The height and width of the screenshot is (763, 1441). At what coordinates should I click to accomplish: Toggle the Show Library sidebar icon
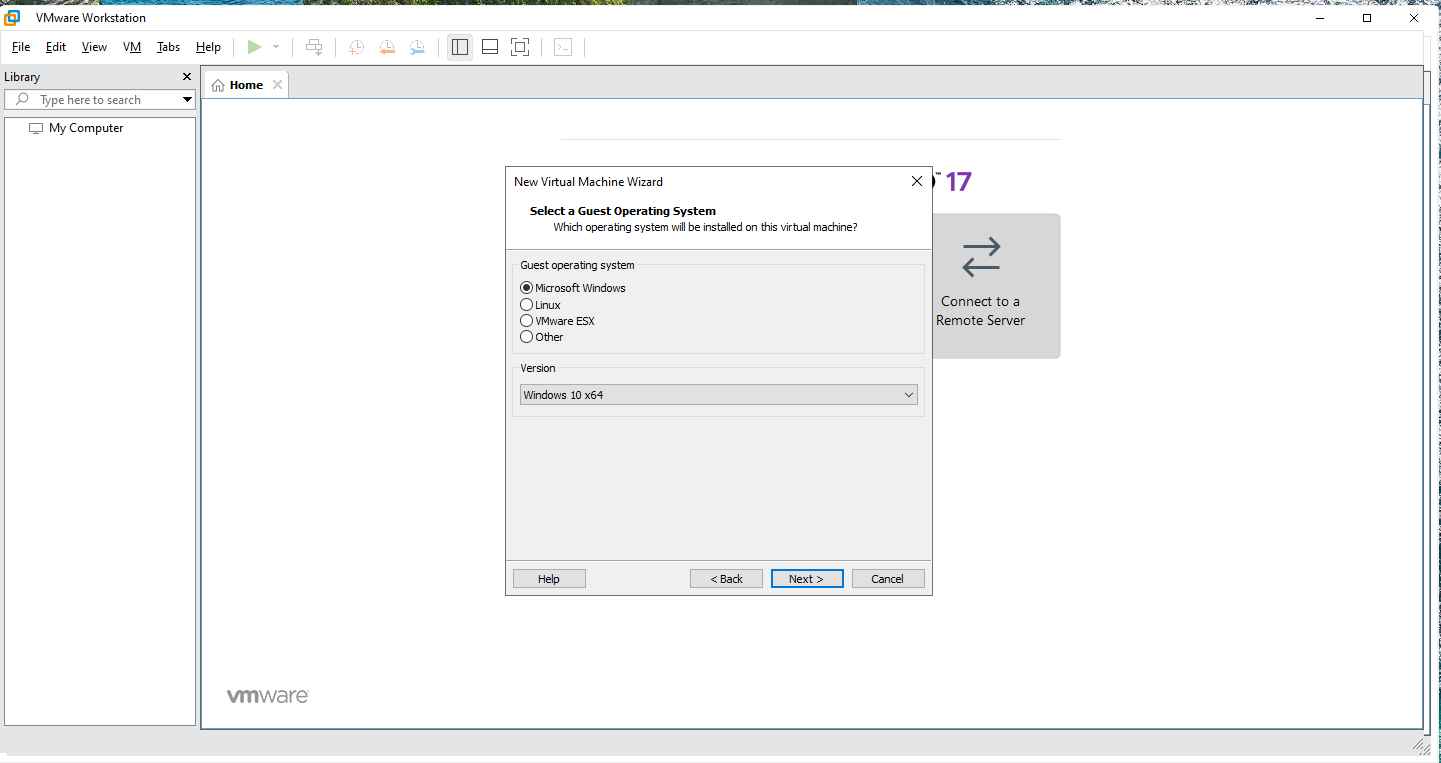click(460, 47)
